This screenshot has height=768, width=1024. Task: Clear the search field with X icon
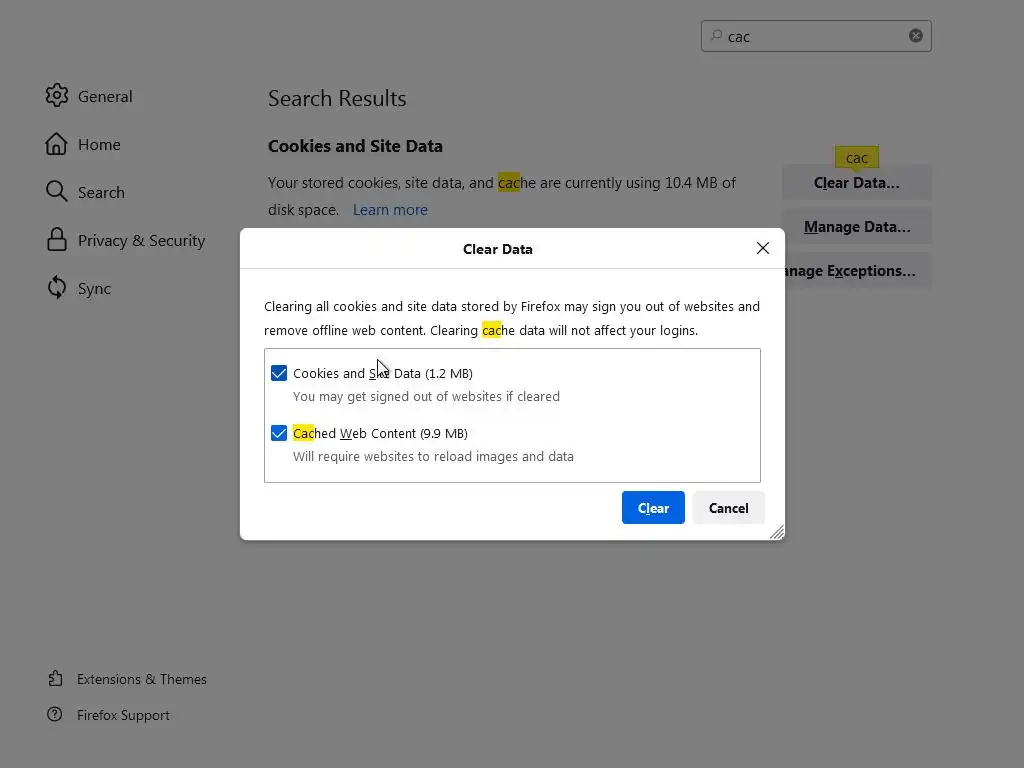(x=916, y=36)
